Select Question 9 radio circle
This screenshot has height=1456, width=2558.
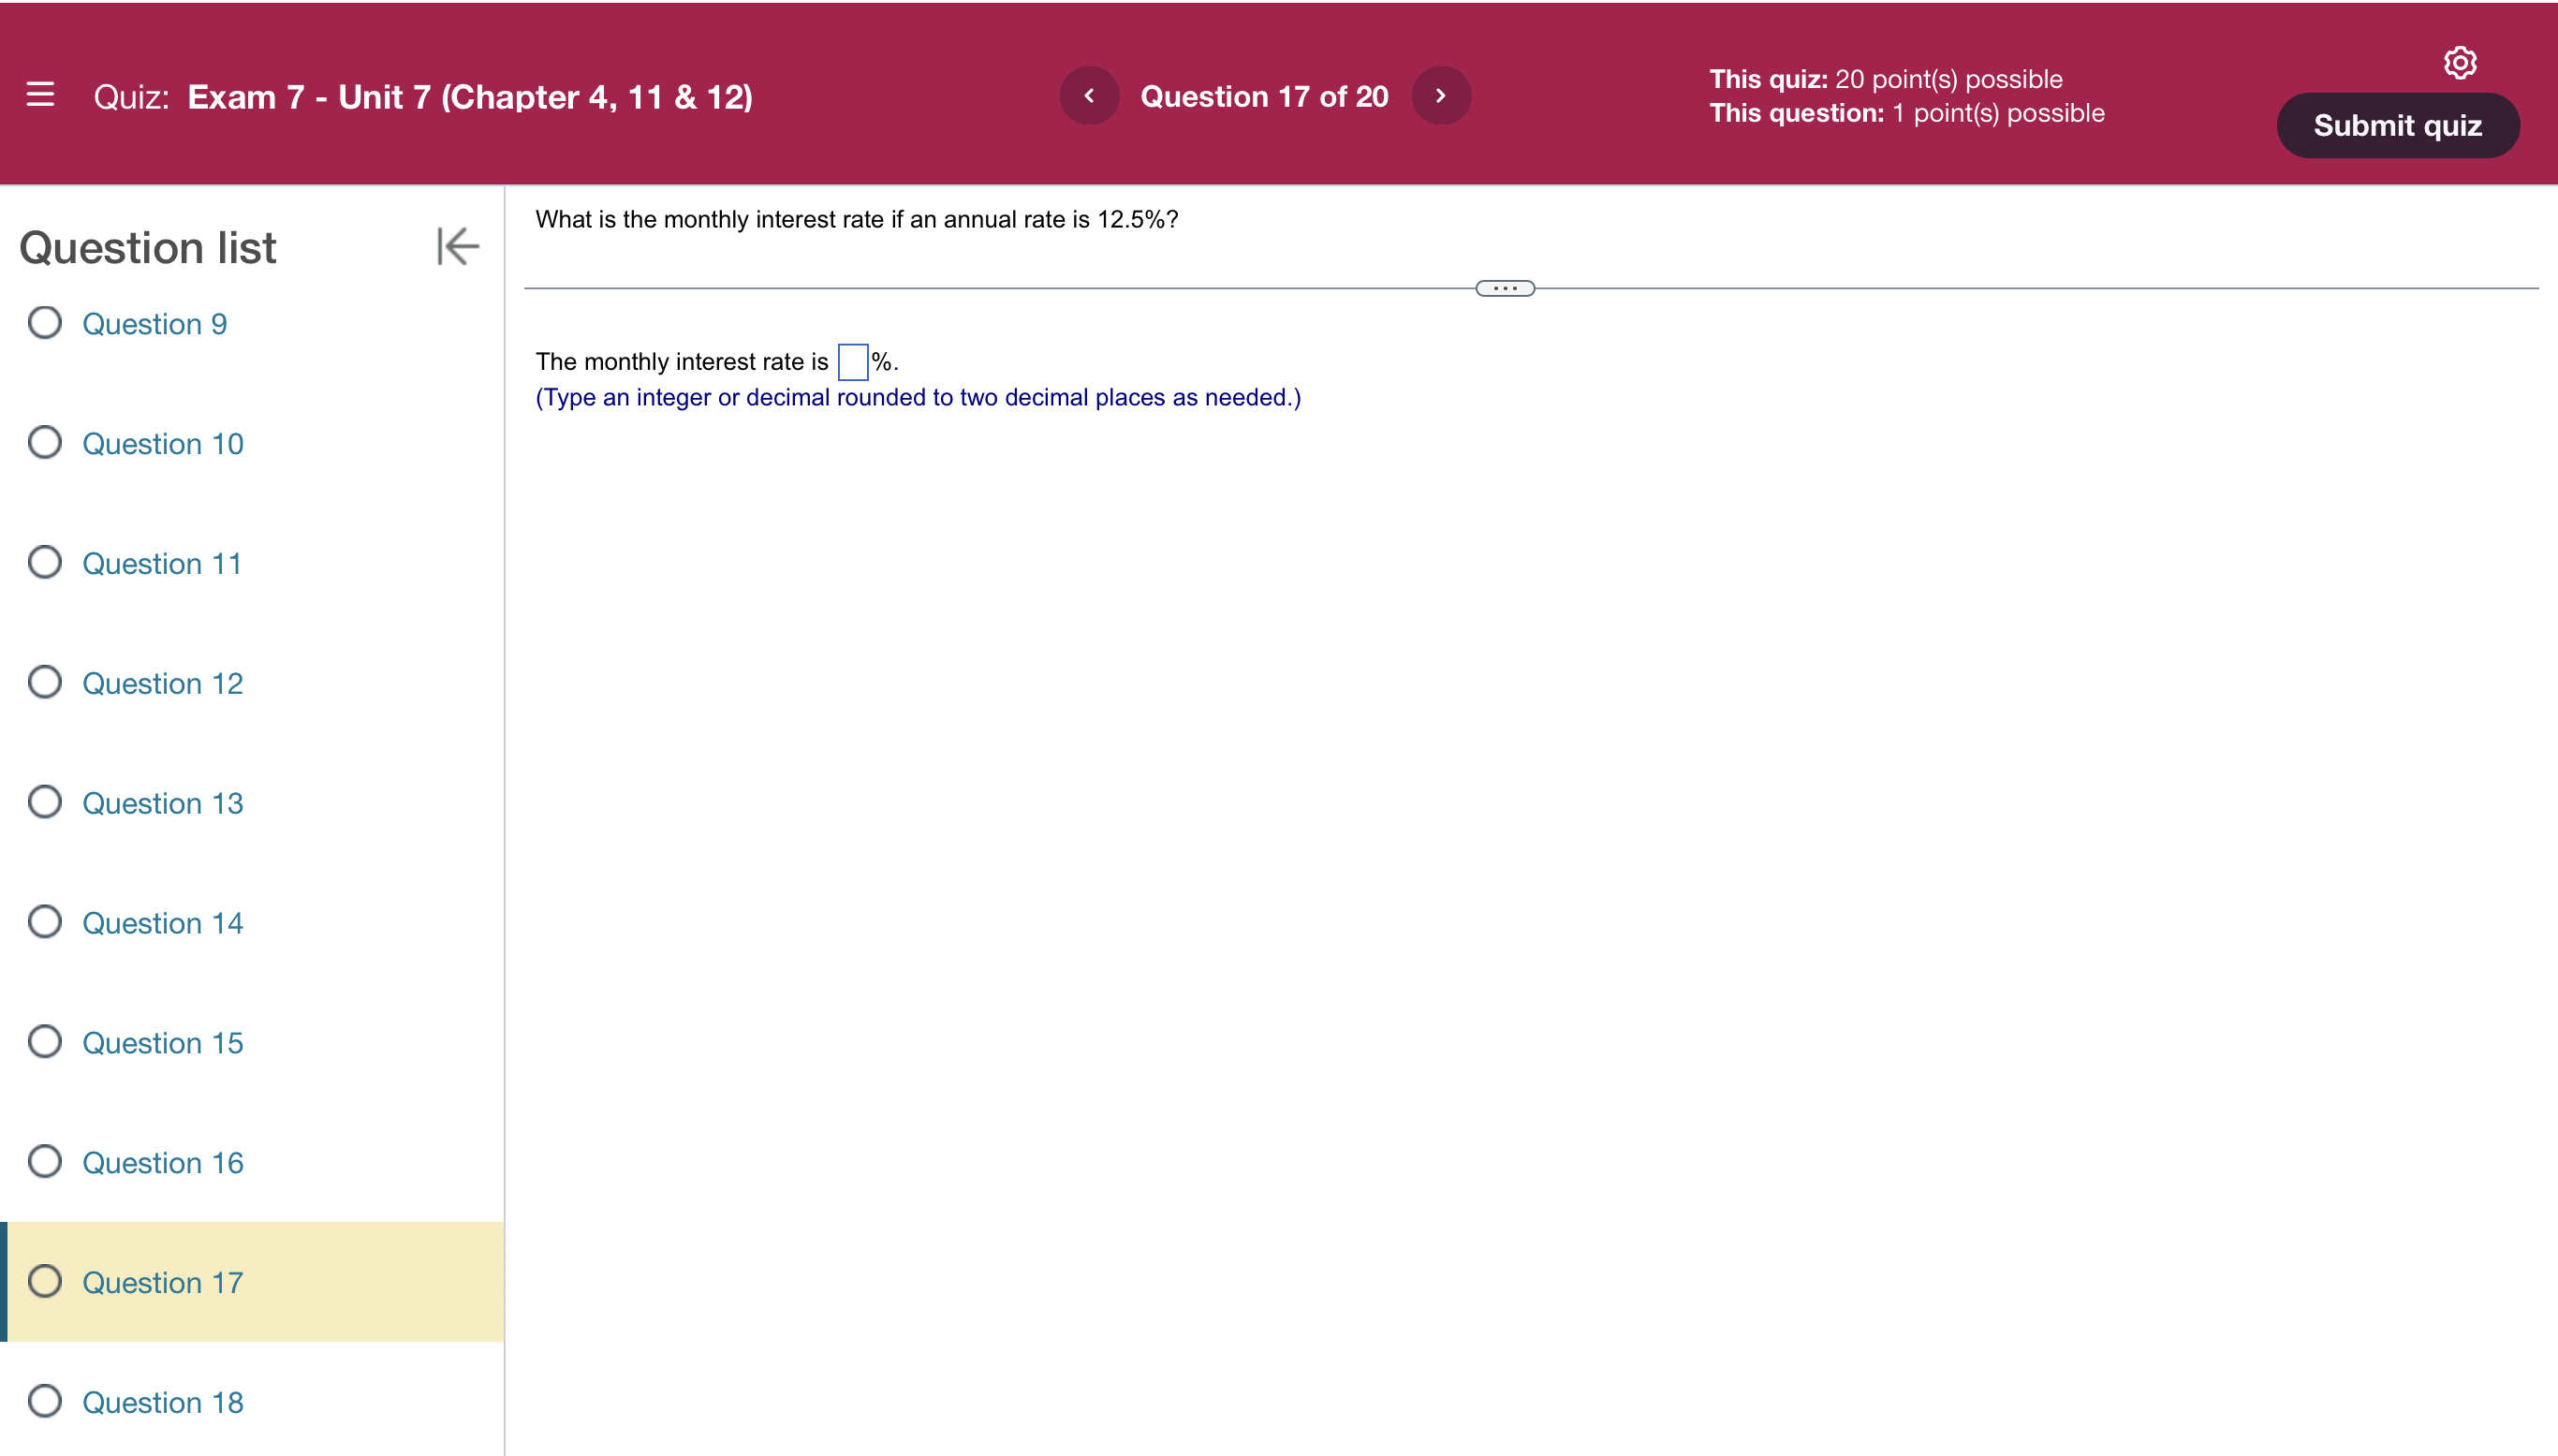(x=45, y=323)
